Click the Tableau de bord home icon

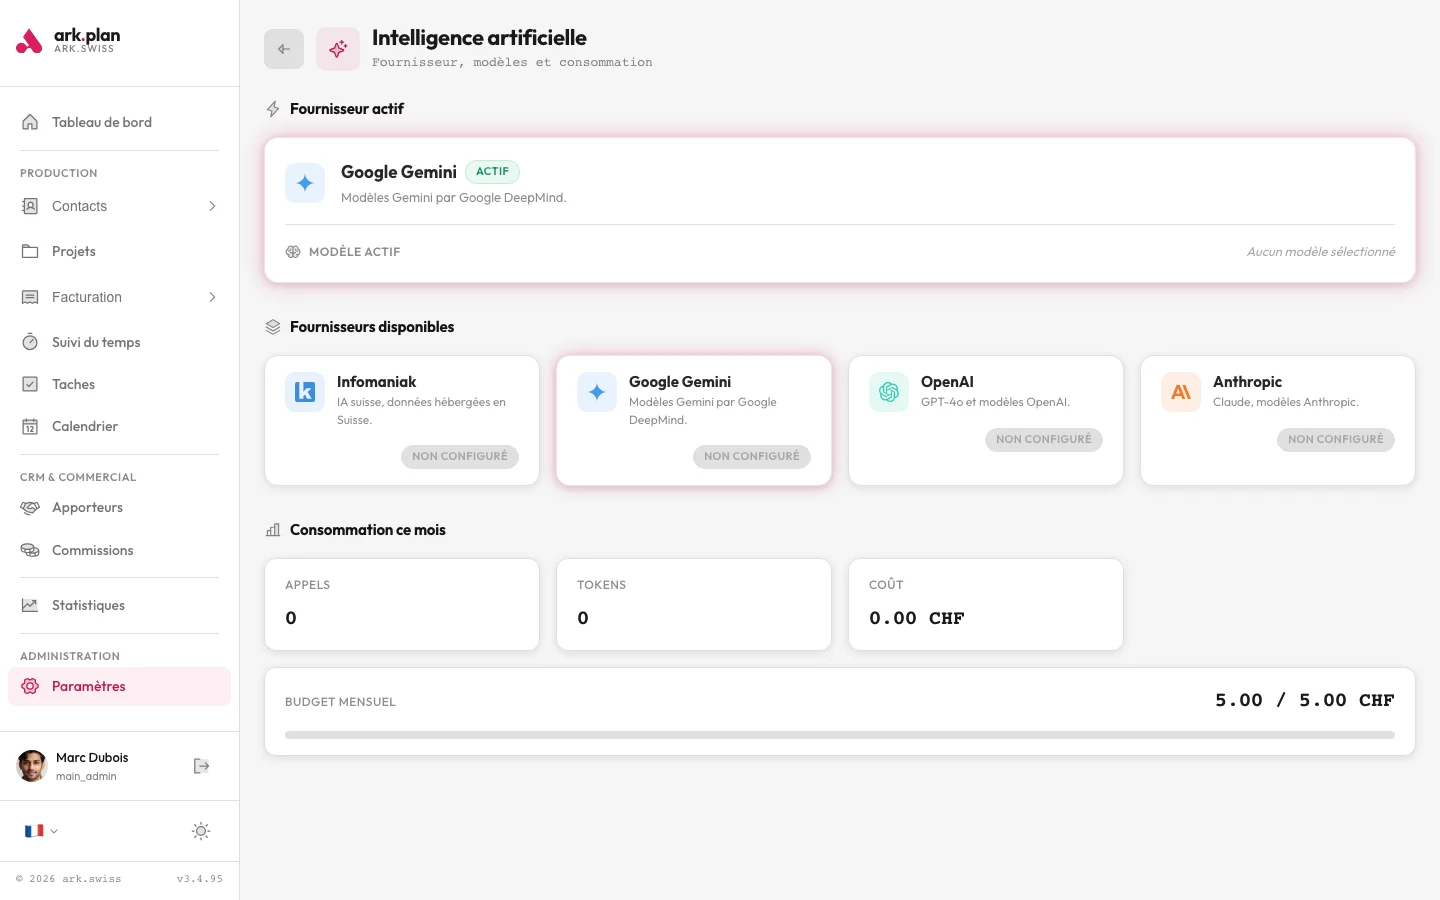30,122
